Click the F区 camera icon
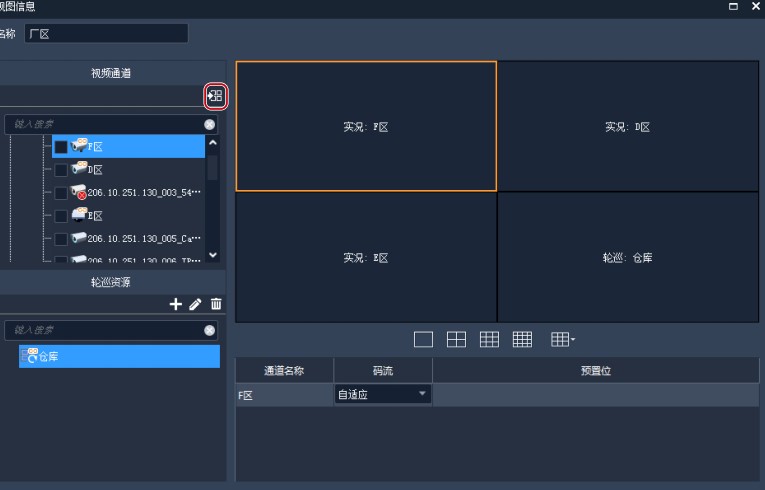This screenshot has width=765, height=490. [x=79, y=145]
